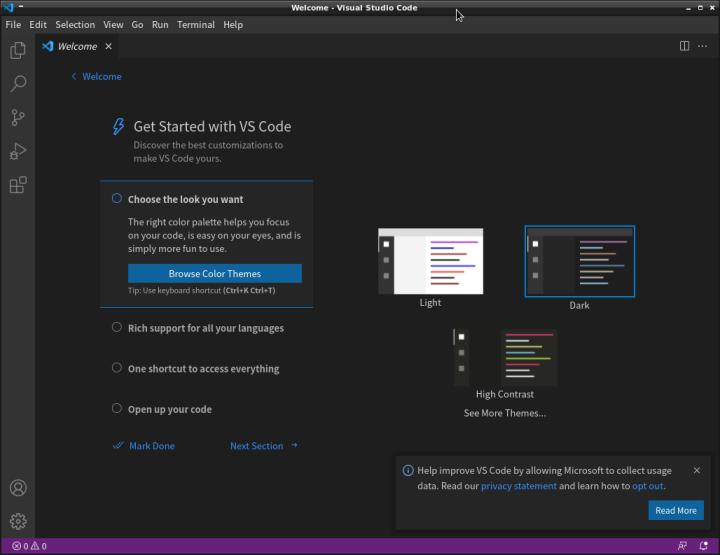Click the Mark Done link
720x555 pixels.
(x=144, y=446)
